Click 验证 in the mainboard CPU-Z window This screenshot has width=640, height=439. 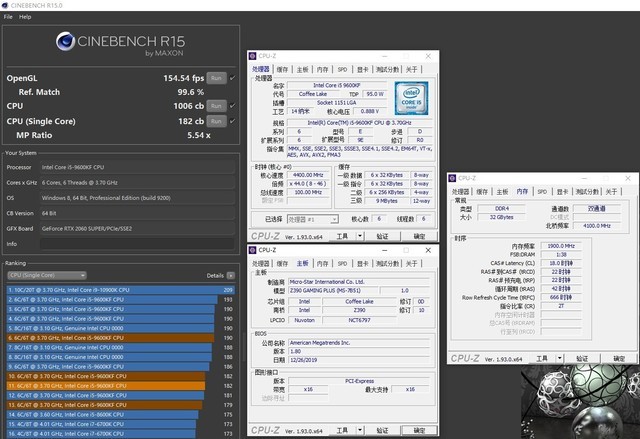382,430
